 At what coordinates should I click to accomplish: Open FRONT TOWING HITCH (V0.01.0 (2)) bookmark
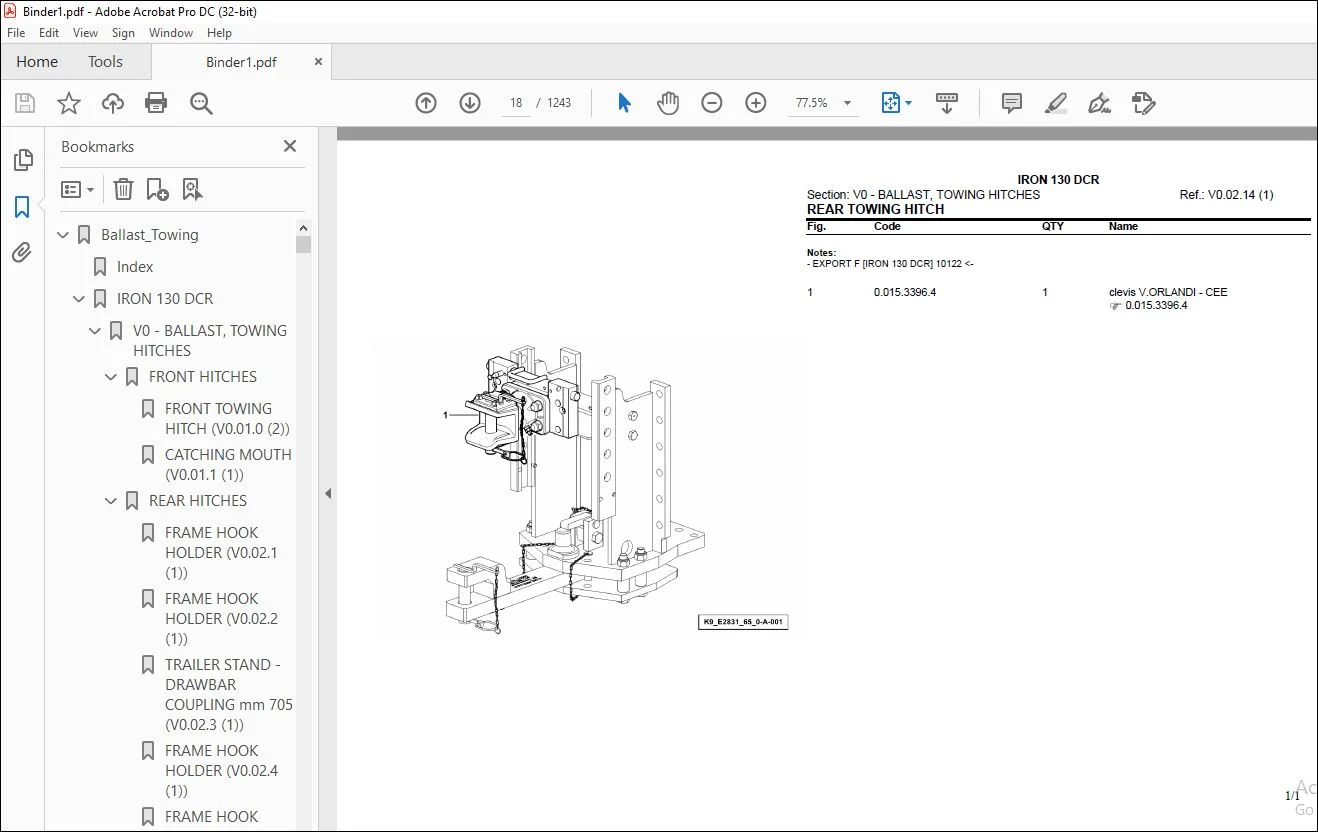click(227, 419)
